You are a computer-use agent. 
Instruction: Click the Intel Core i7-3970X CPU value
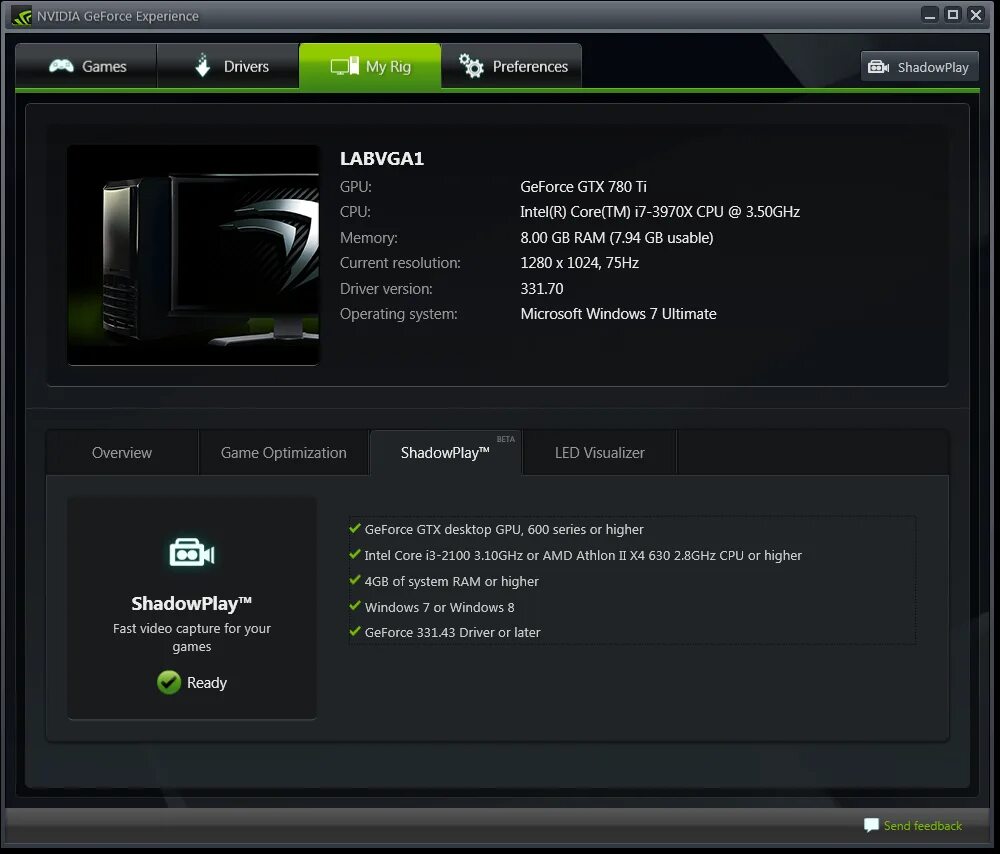click(659, 212)
